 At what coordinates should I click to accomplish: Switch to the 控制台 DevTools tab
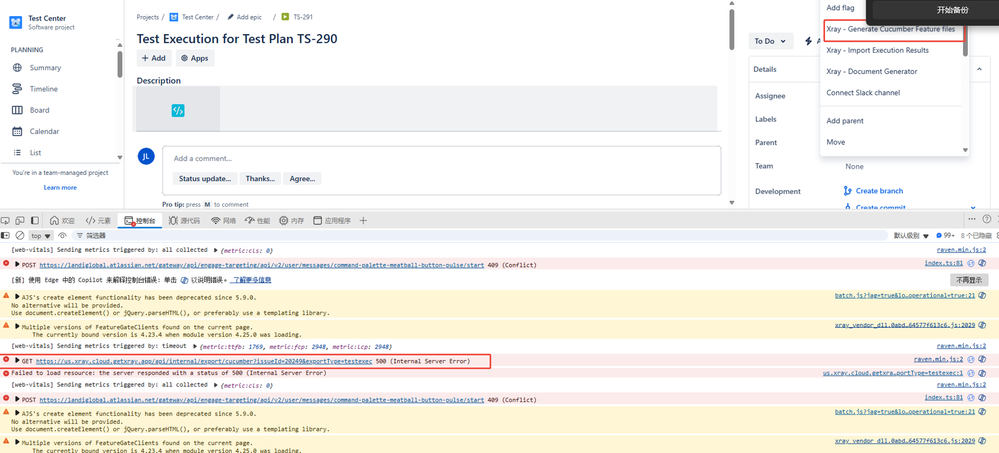[x=140, y=220]
